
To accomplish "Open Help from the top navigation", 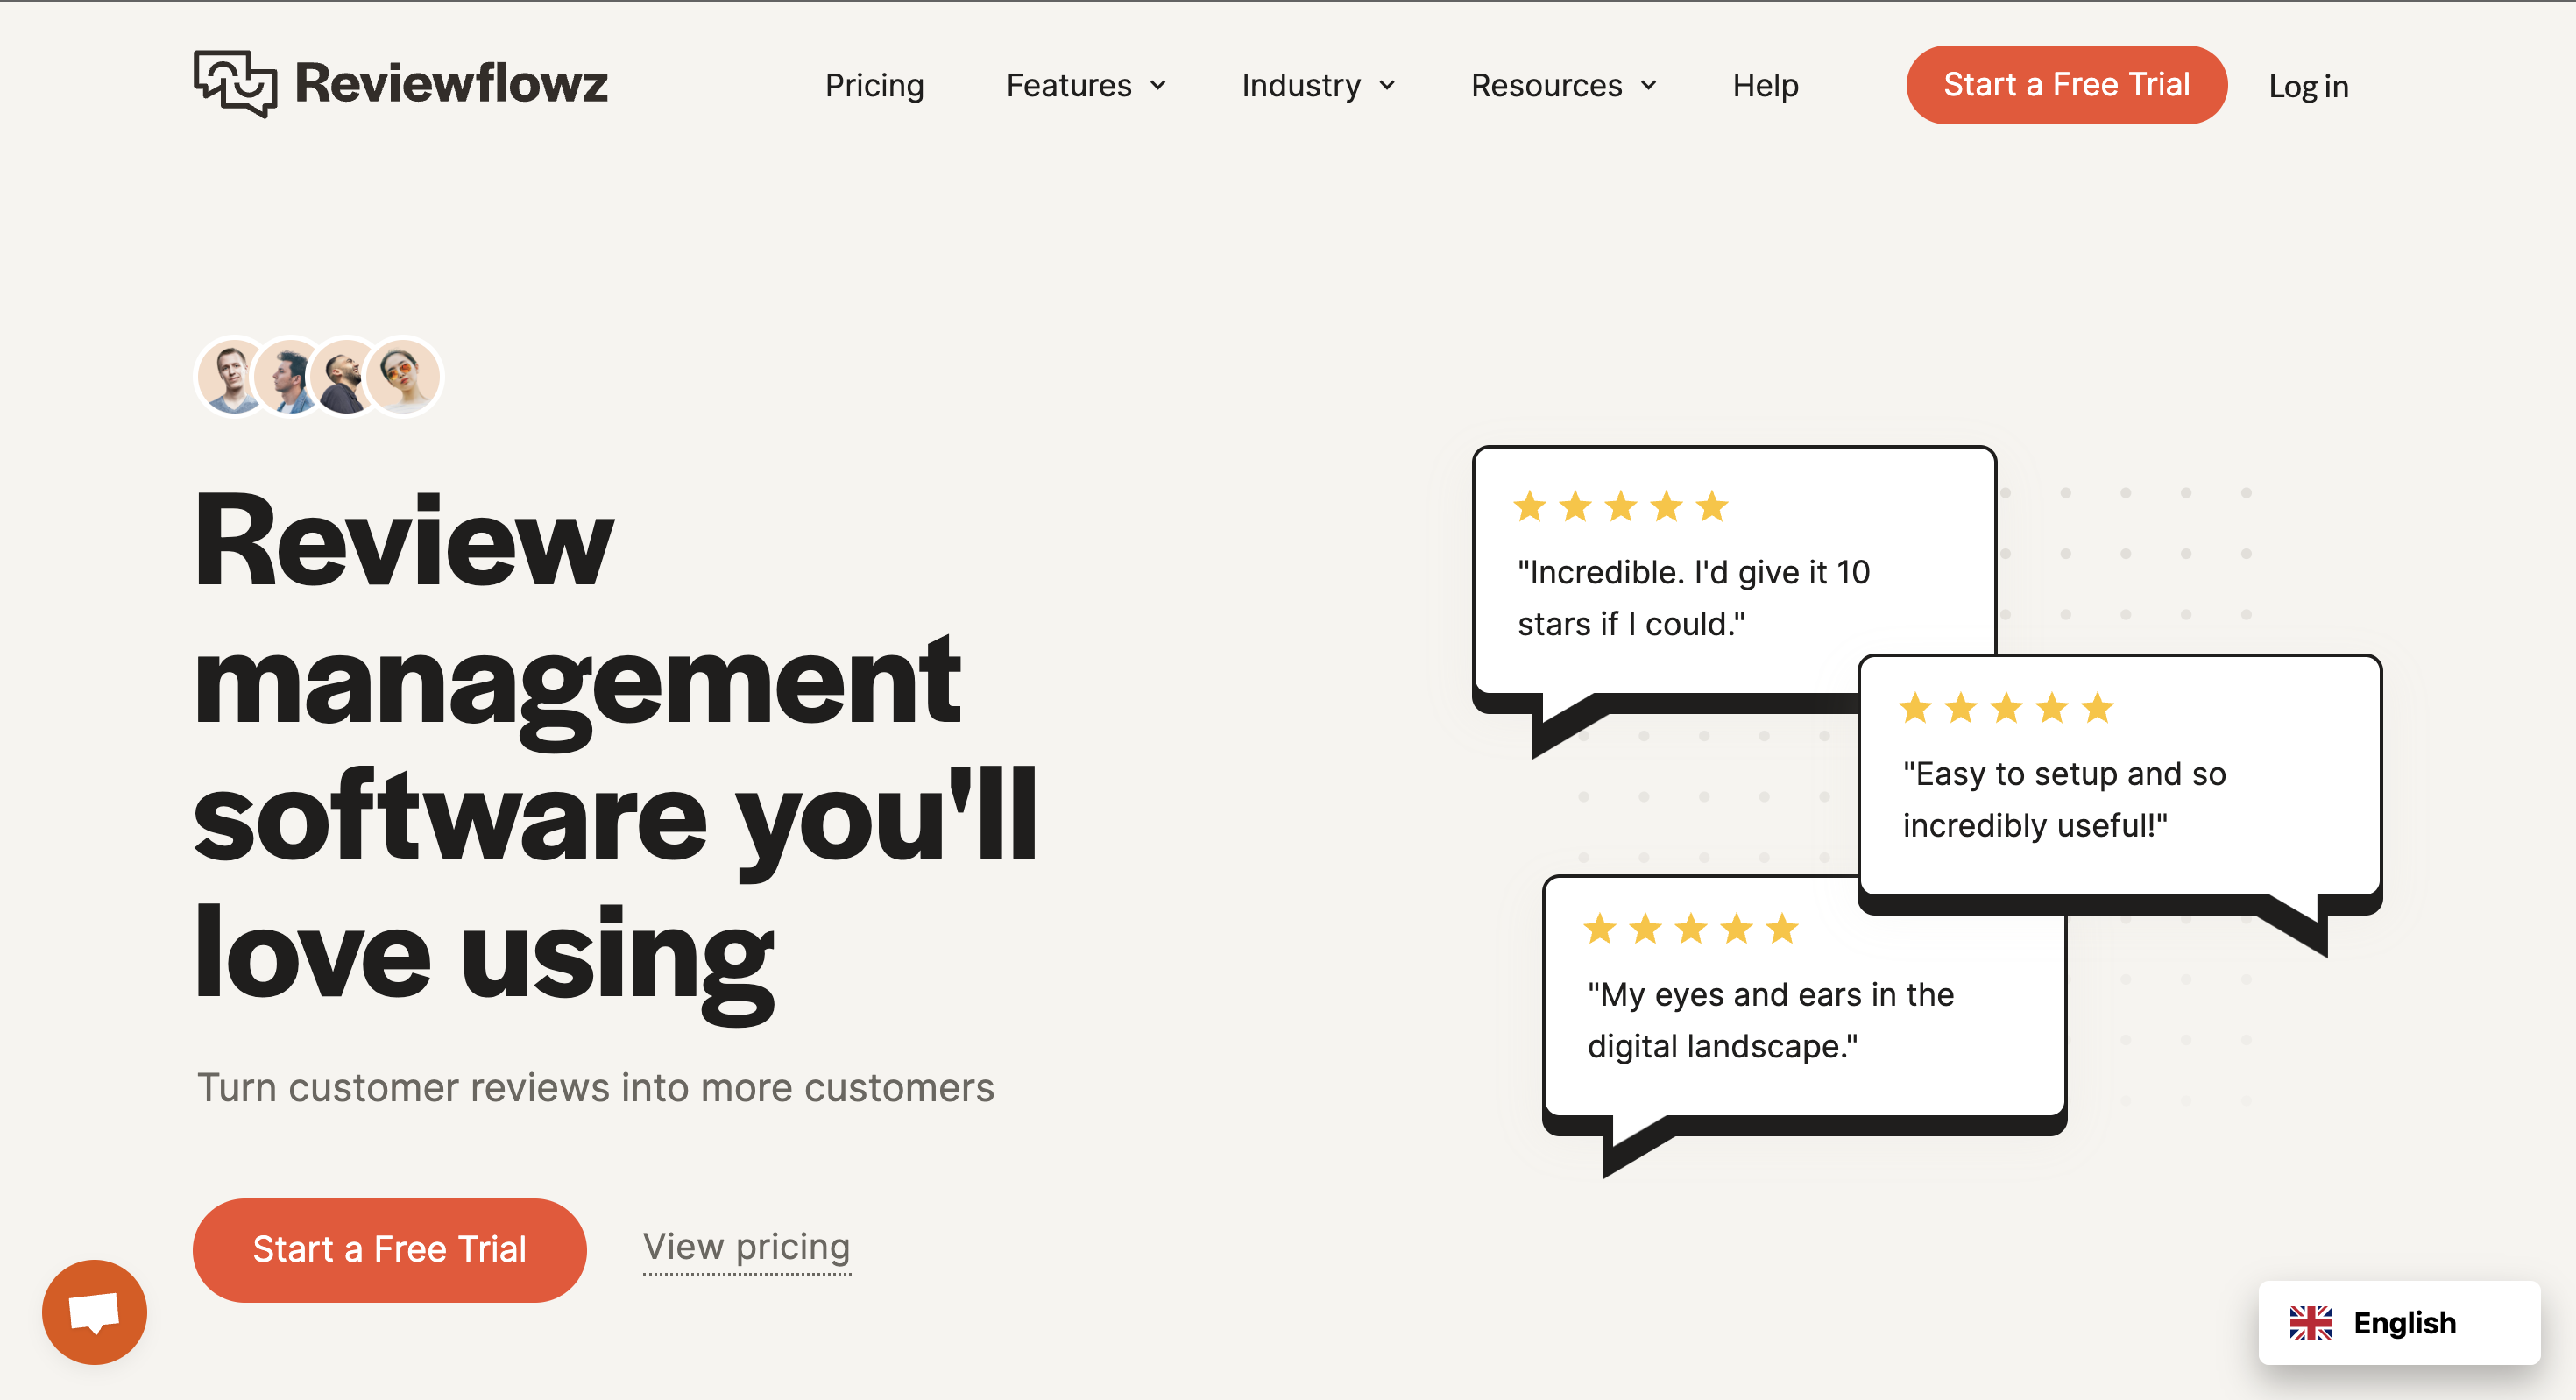I will tap(1765, 86).
